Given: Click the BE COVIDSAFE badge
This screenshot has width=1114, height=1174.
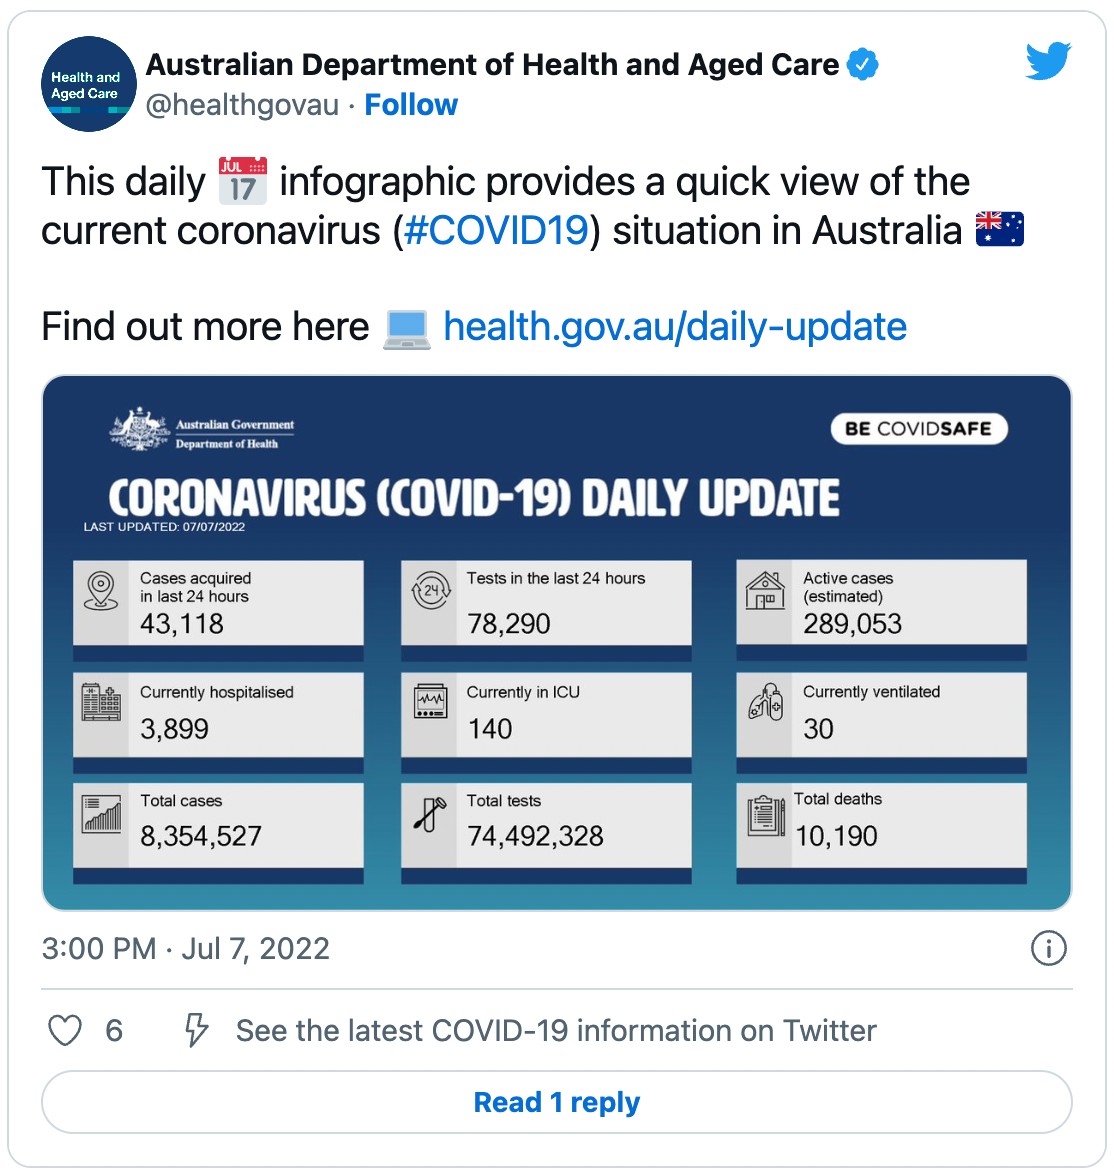Looking at the screenshot, I should [918, 429].
